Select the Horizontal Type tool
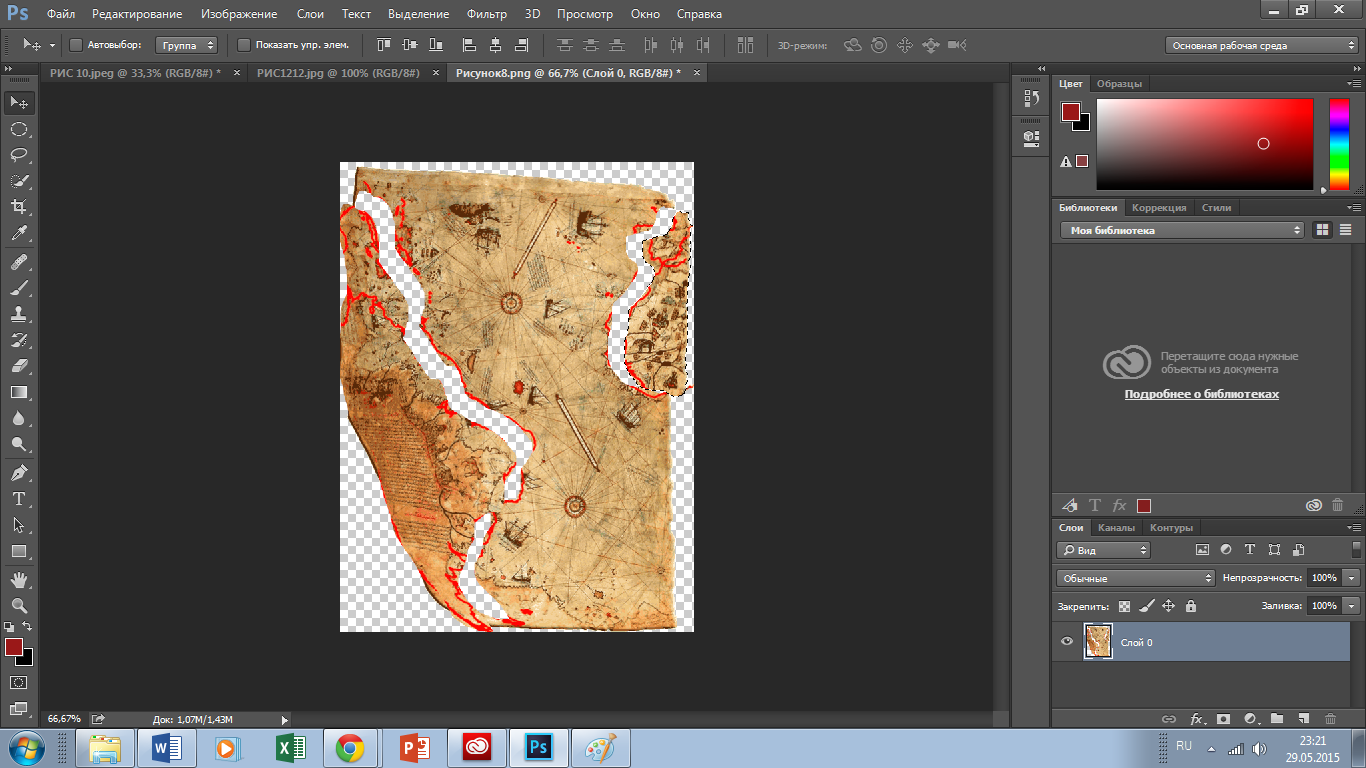This screenshot has height=768, width=1366. (19, 498)
